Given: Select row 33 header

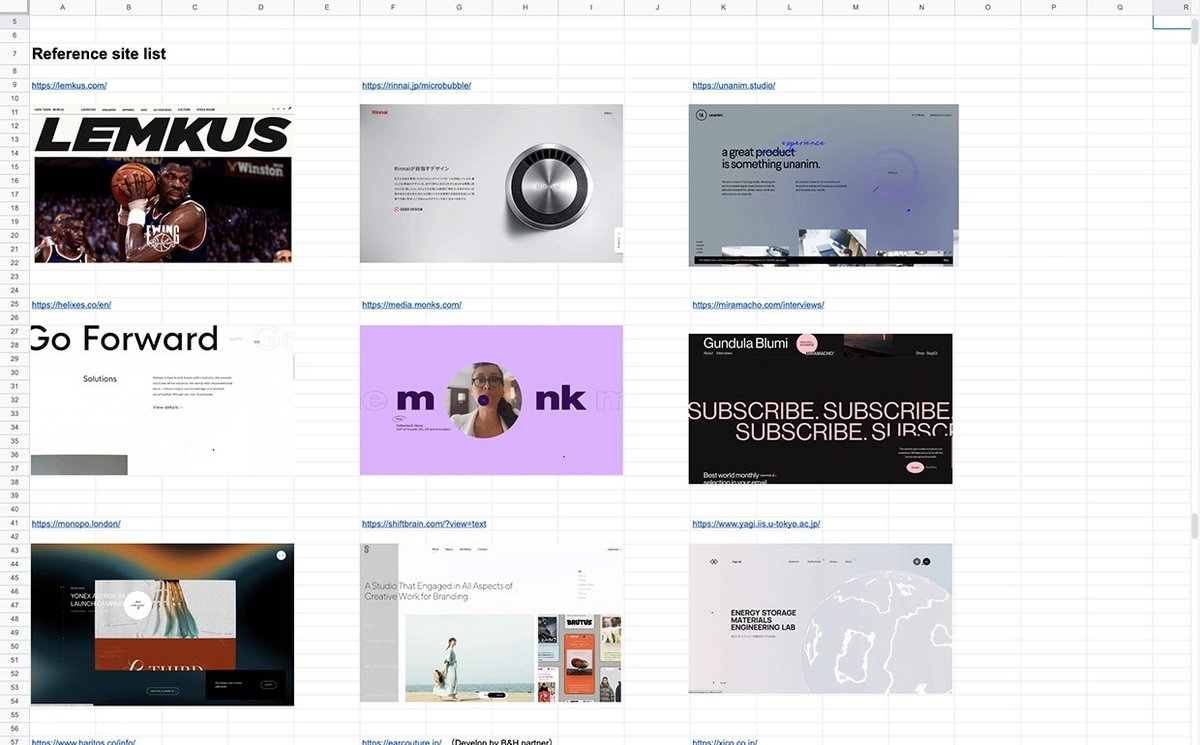Looking at the screenshot, I should [15, 414].
